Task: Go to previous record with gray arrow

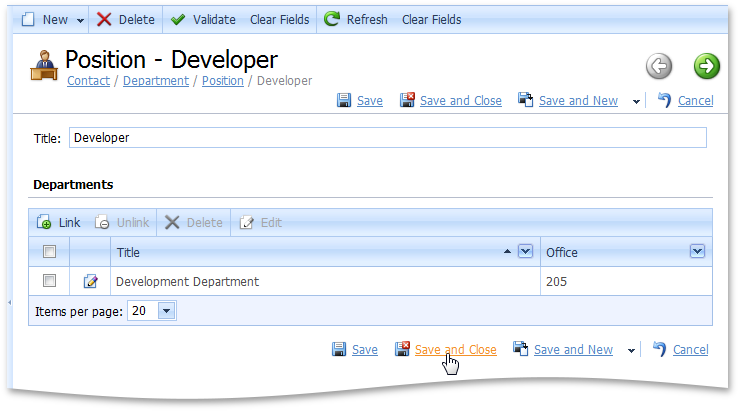Action: click(x=659, y=66)
